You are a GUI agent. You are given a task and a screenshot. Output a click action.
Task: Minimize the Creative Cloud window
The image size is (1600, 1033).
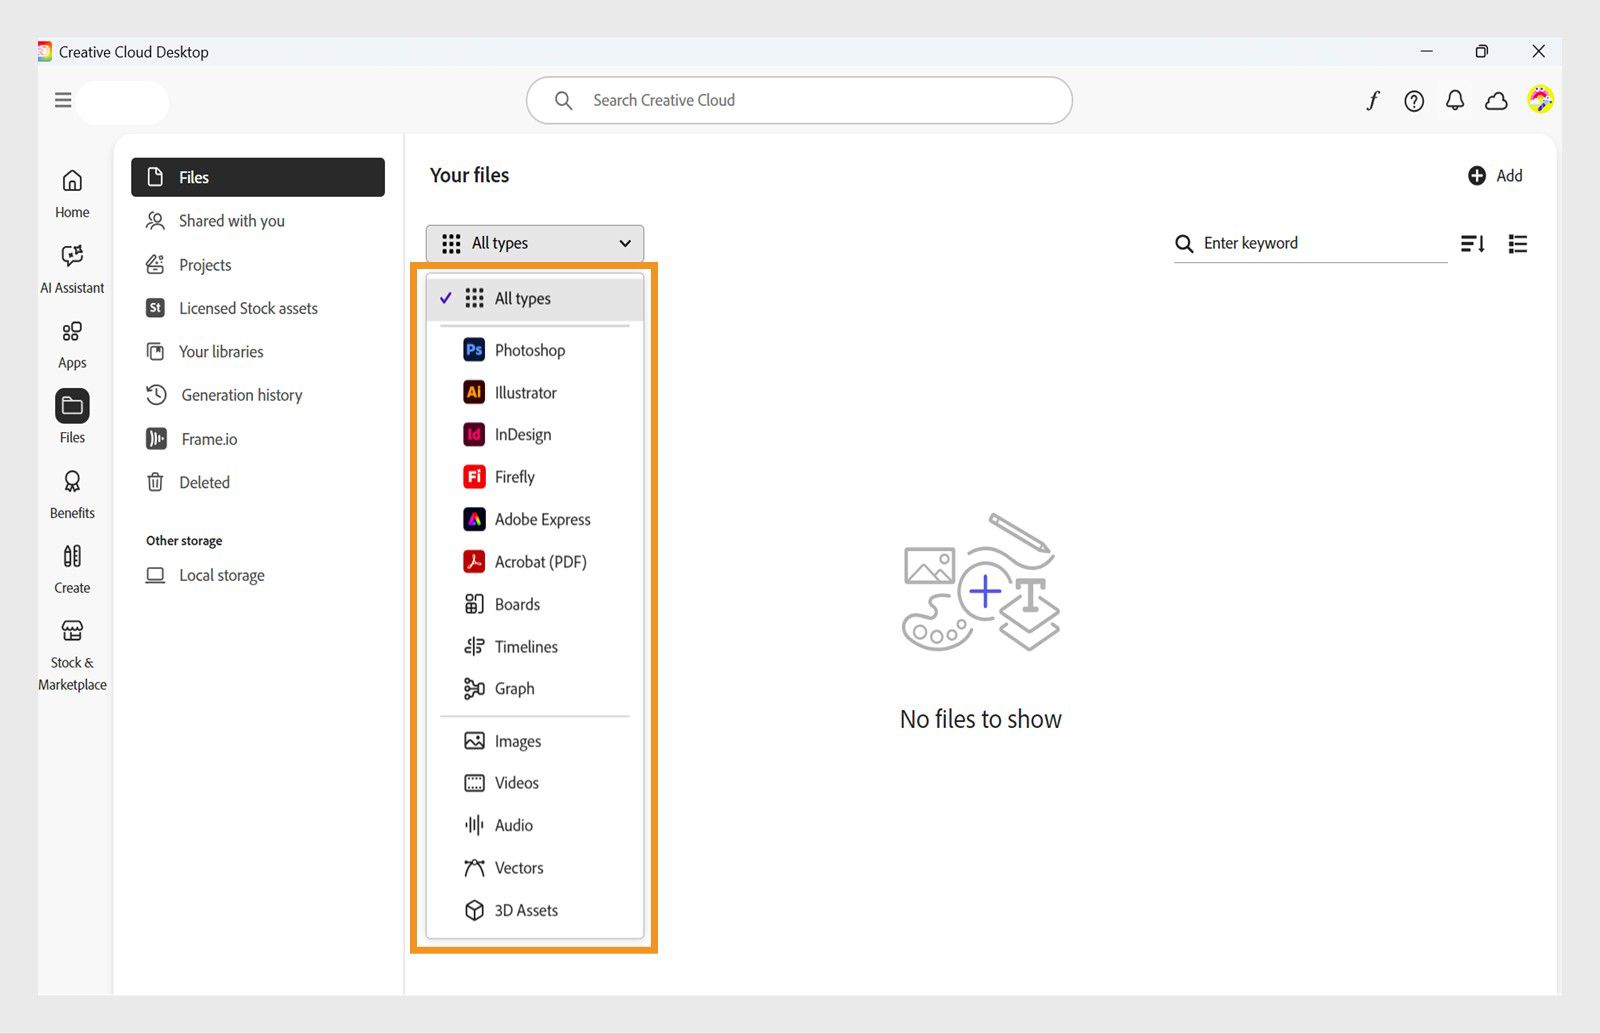click(1427, 51)
